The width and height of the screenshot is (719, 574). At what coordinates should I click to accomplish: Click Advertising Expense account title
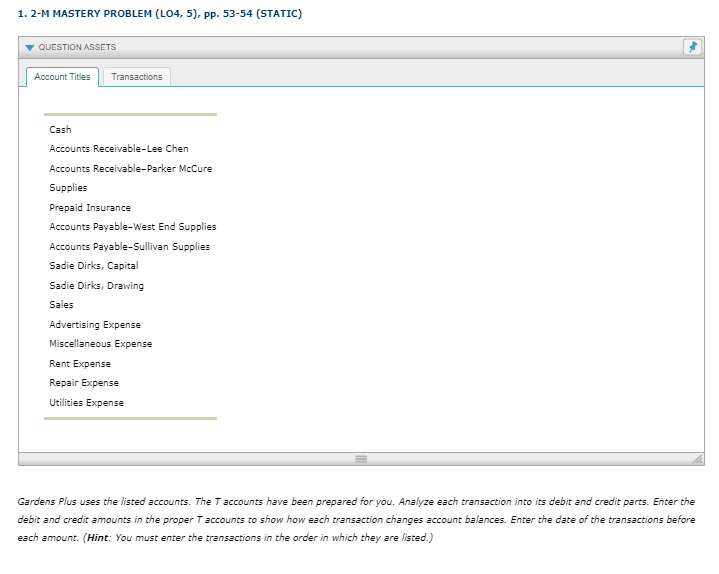click(95, 325)
